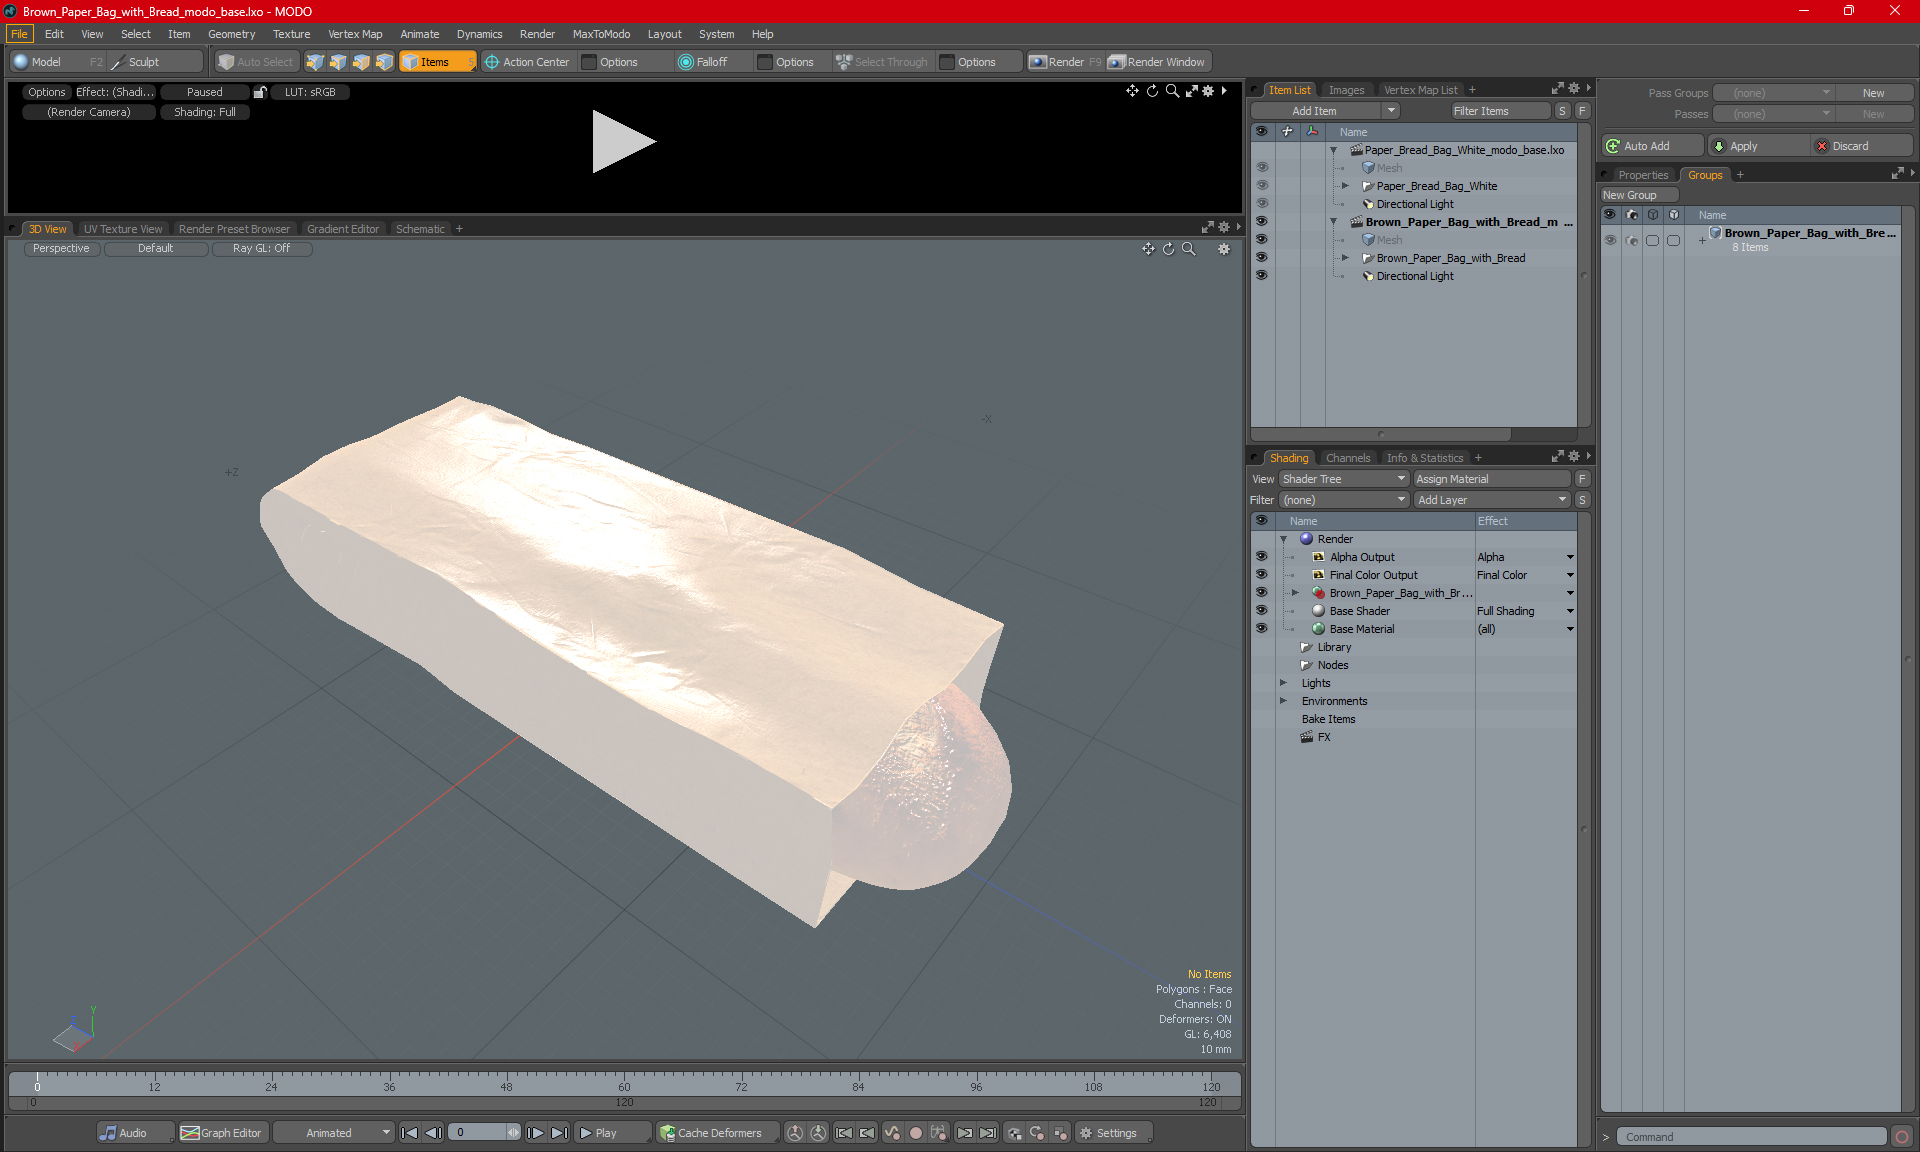Open the Geometry menu
Image resolution: width=1920 pixels, height=1152 pixels.
pos(231,34)
